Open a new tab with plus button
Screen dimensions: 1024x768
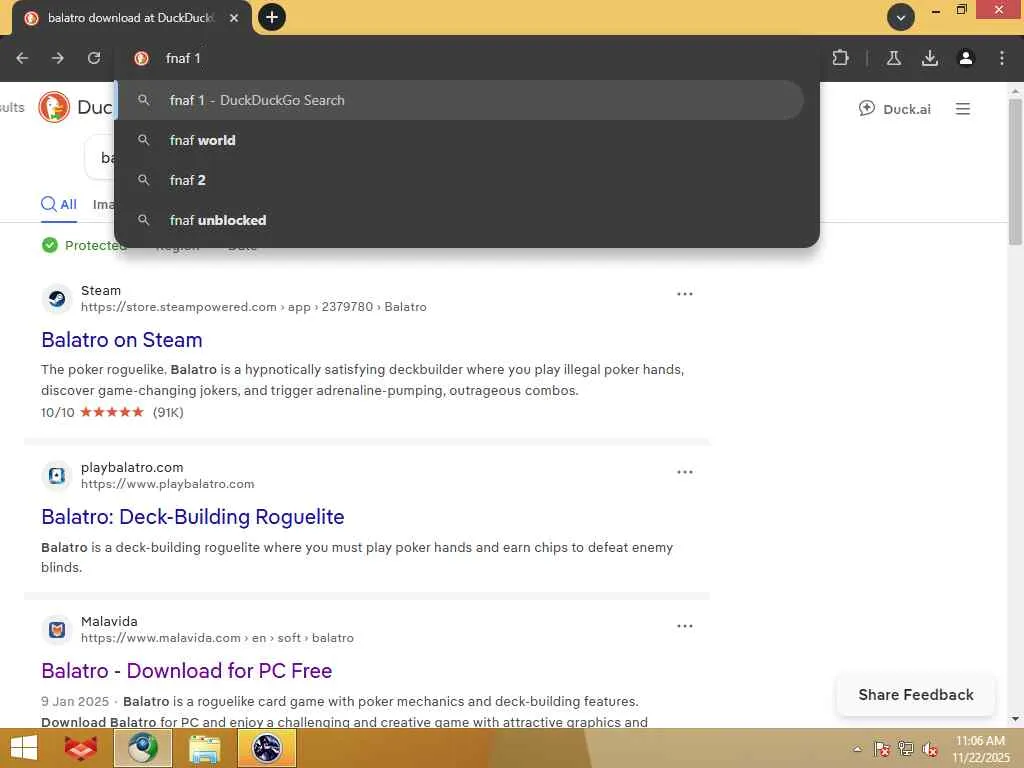(272, 17)
